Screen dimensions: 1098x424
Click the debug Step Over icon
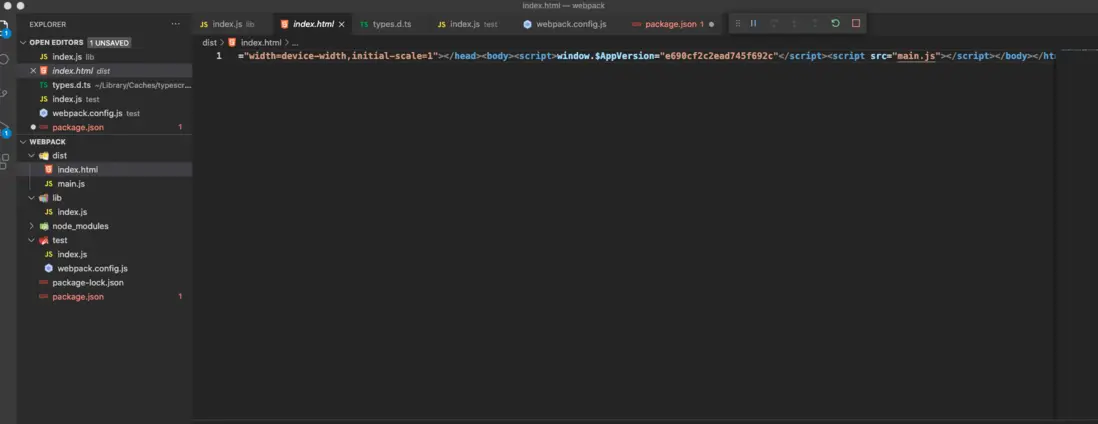tap(774, 23)
